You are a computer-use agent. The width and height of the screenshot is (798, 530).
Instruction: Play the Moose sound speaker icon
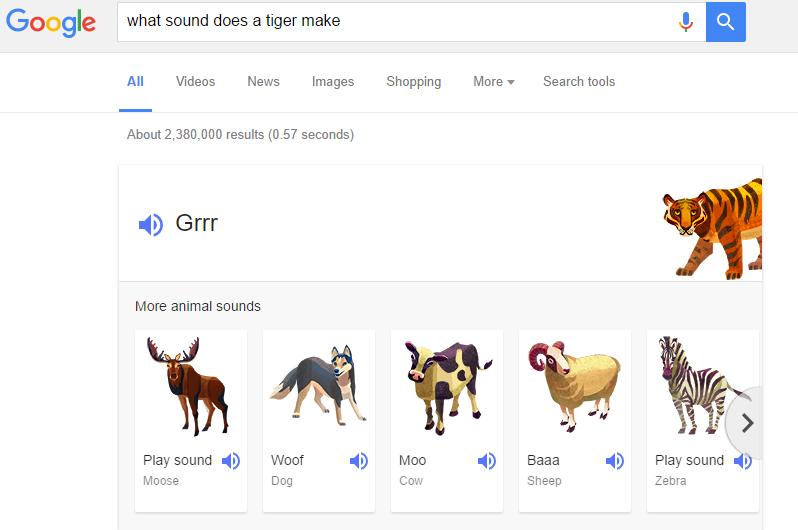[231, 461]
